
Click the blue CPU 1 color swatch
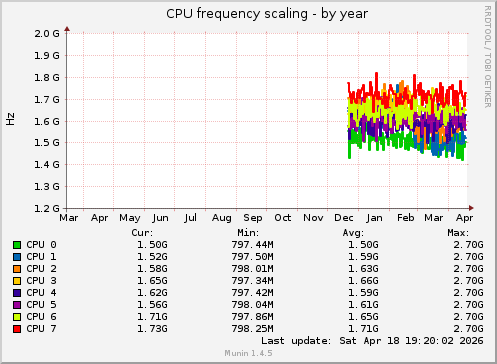click(x=17, y=257)
